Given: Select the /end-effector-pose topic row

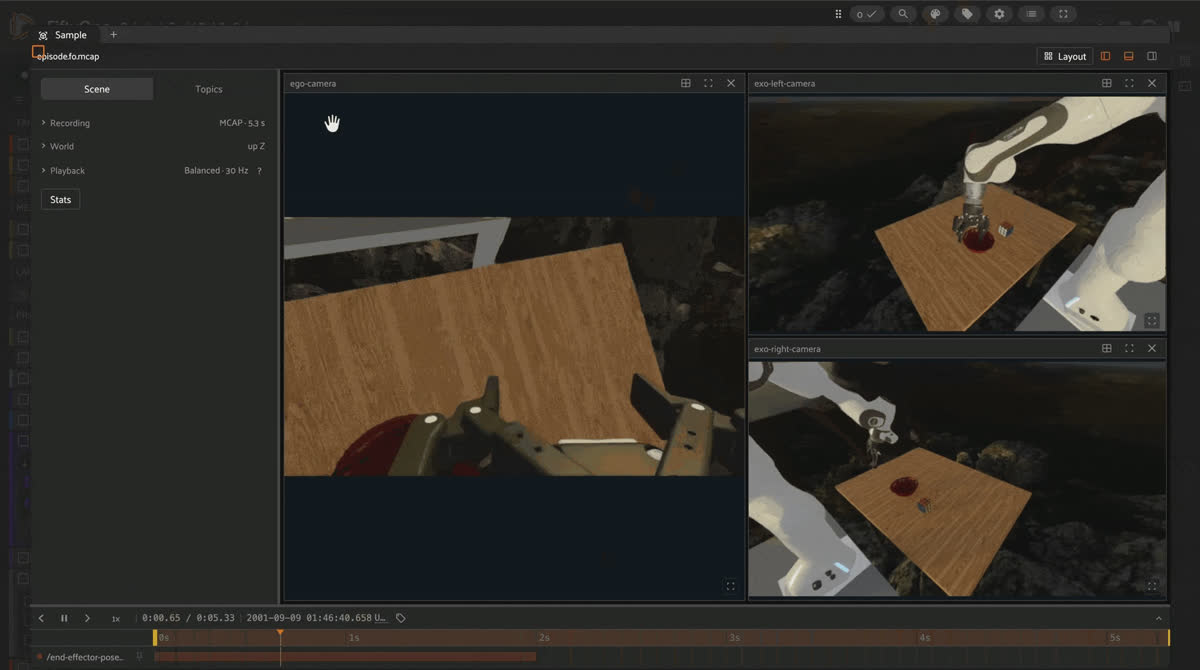Looking at the screenshot, I should pyautogui.click(x=85, y=657).
